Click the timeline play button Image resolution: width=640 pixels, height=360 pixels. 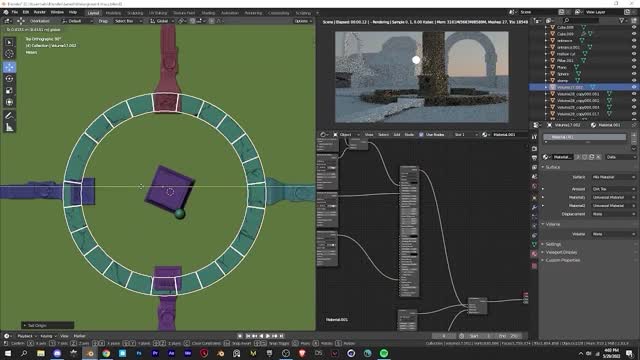pyautogui.click(x=268, y=336)
